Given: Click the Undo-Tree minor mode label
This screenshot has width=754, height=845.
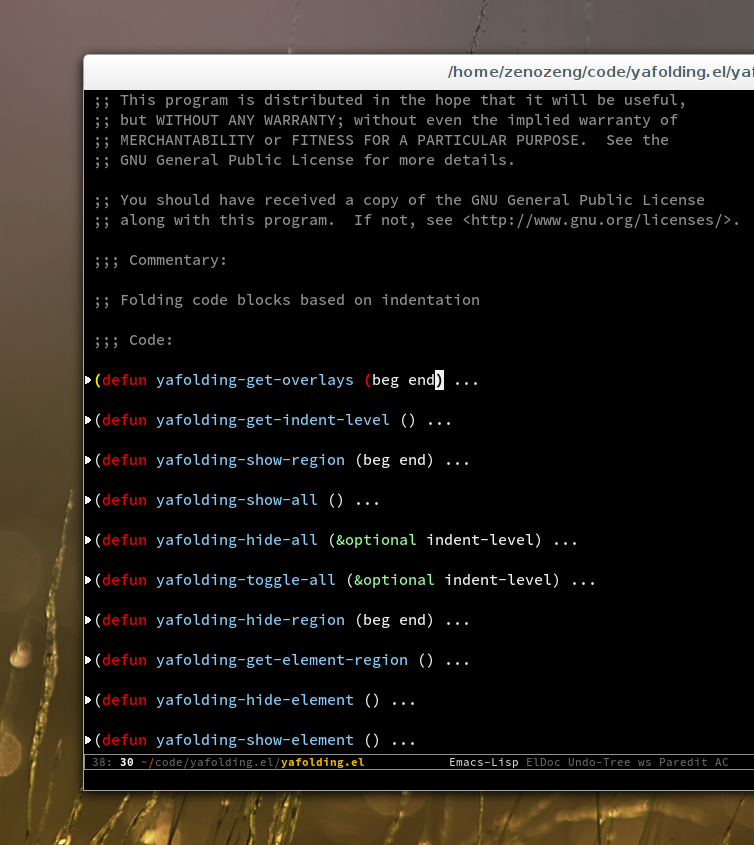Looking at the screenshot, I should tap(599, 763).
